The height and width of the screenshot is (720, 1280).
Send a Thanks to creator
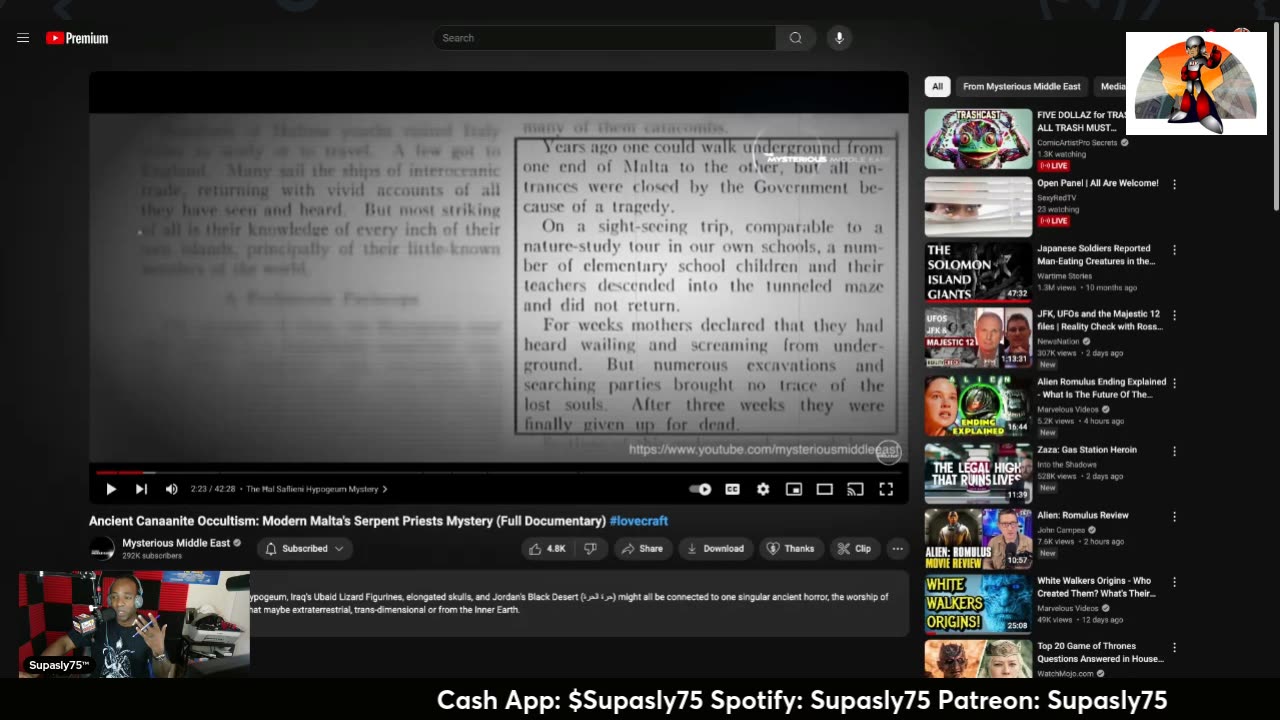(790, 548)
